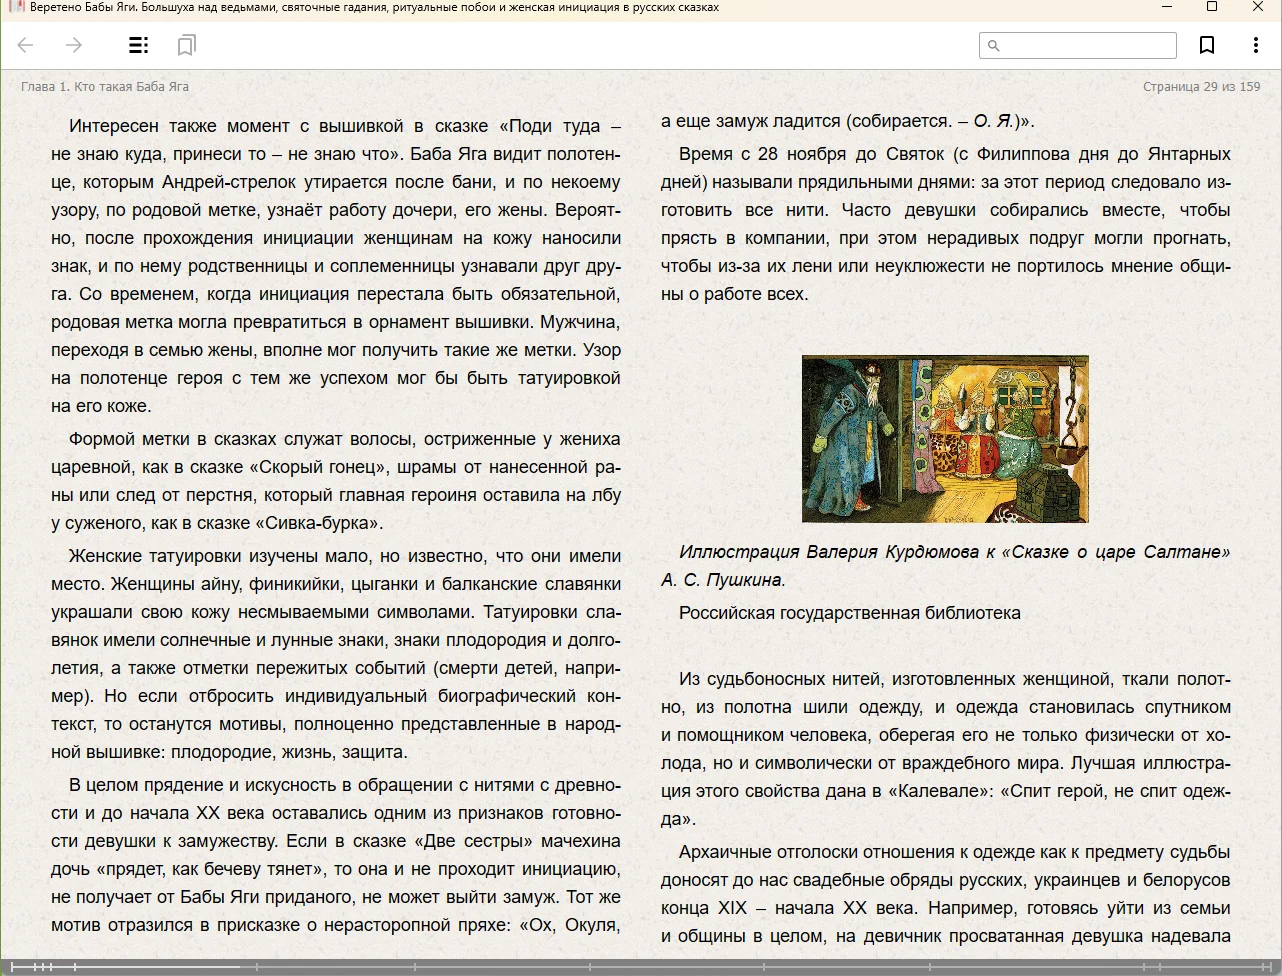Maximize the reader window
The height and width of the screenshot is (976, 1282).
coord(1212,7)
